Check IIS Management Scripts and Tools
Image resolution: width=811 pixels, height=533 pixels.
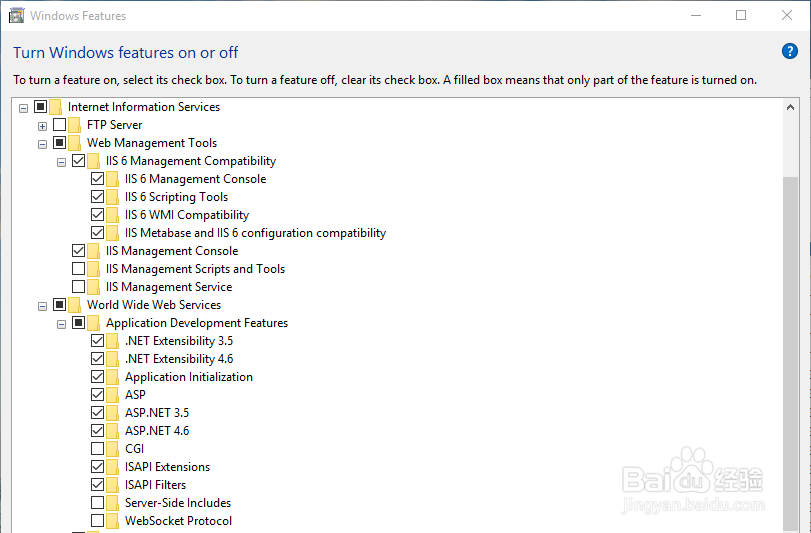[78, 269]
